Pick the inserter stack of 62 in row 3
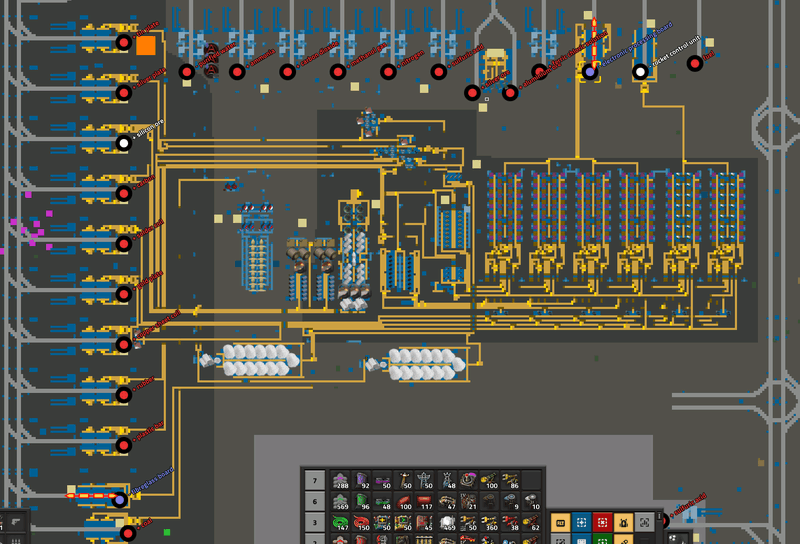Viewport: 800px width, 544px height. 531,523
